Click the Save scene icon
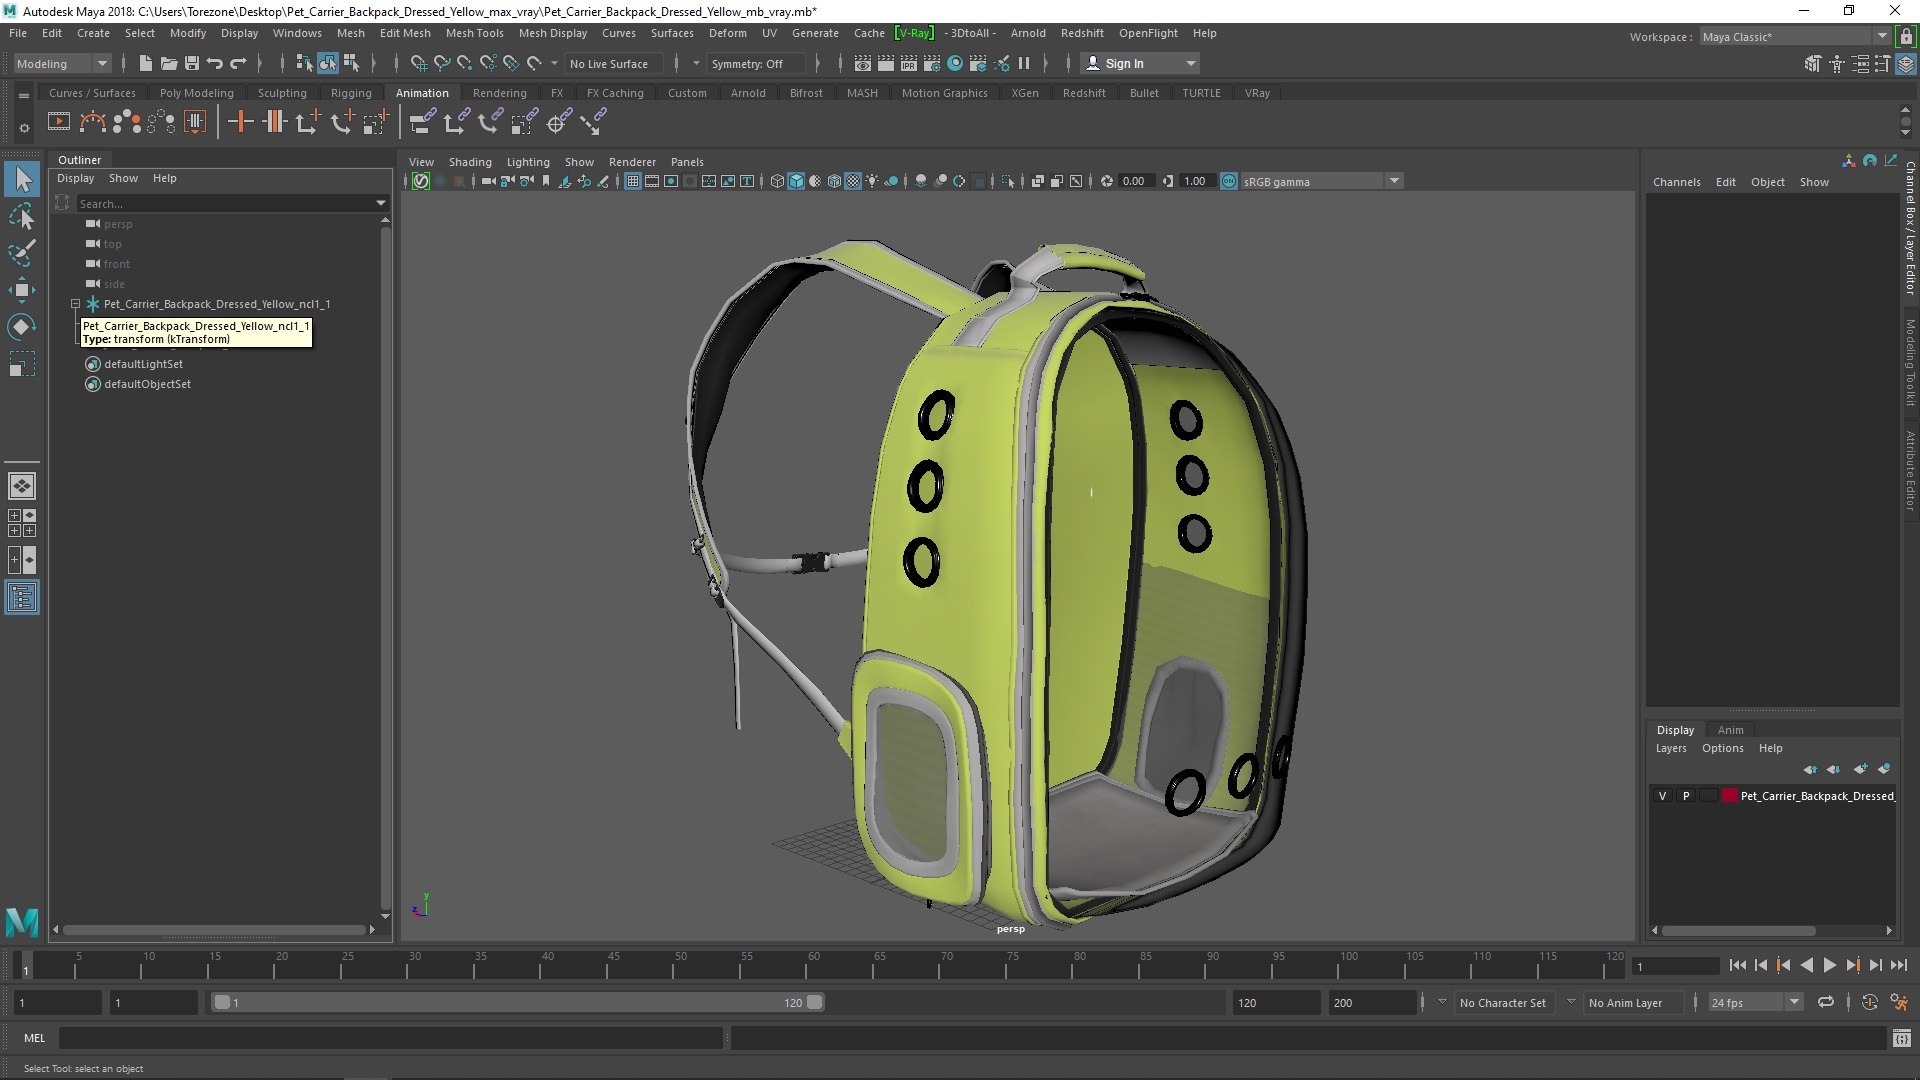 click(x=191, y=63)
